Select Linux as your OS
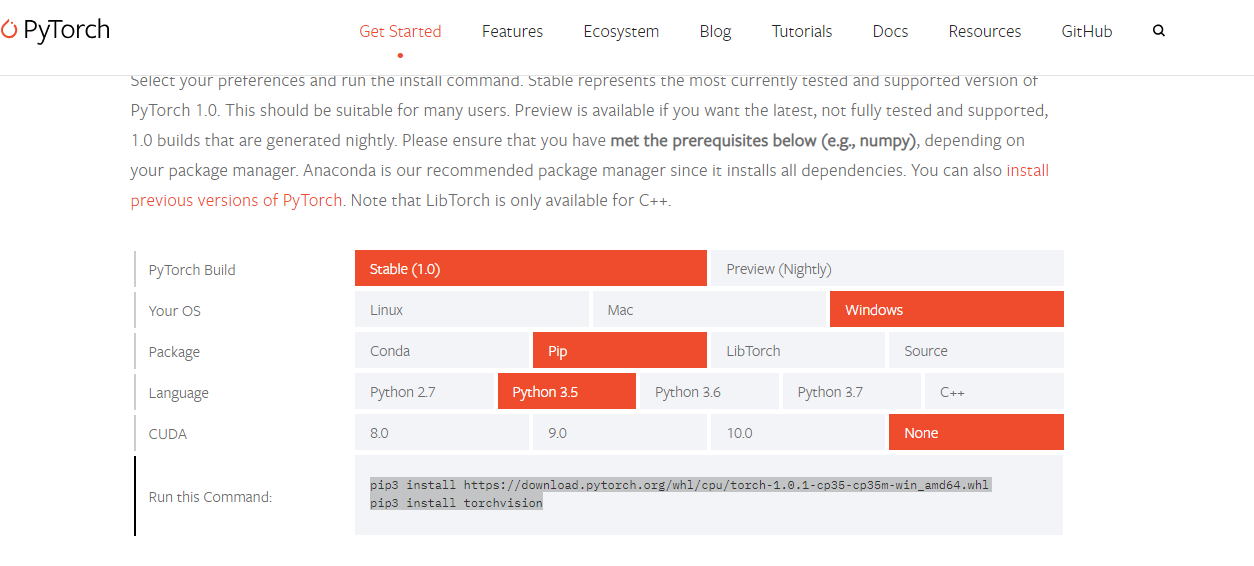The image size is (1254, 566). [x=472, y=309]
